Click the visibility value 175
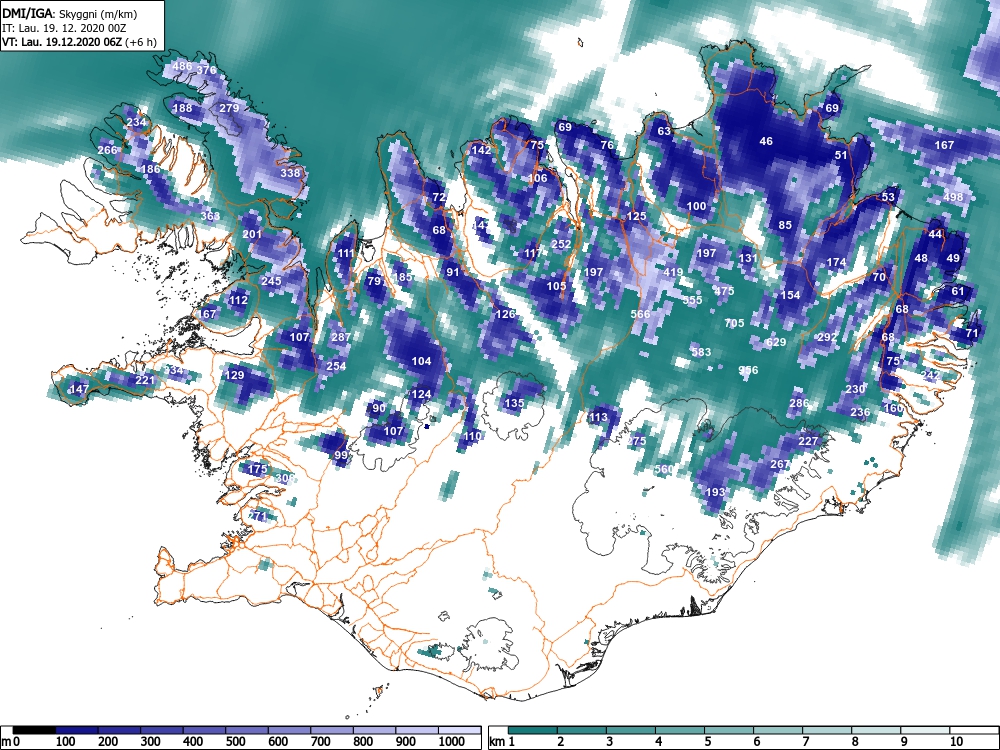Image resolution: width=1000 pixels, height=750 pixels. point(258,469)
